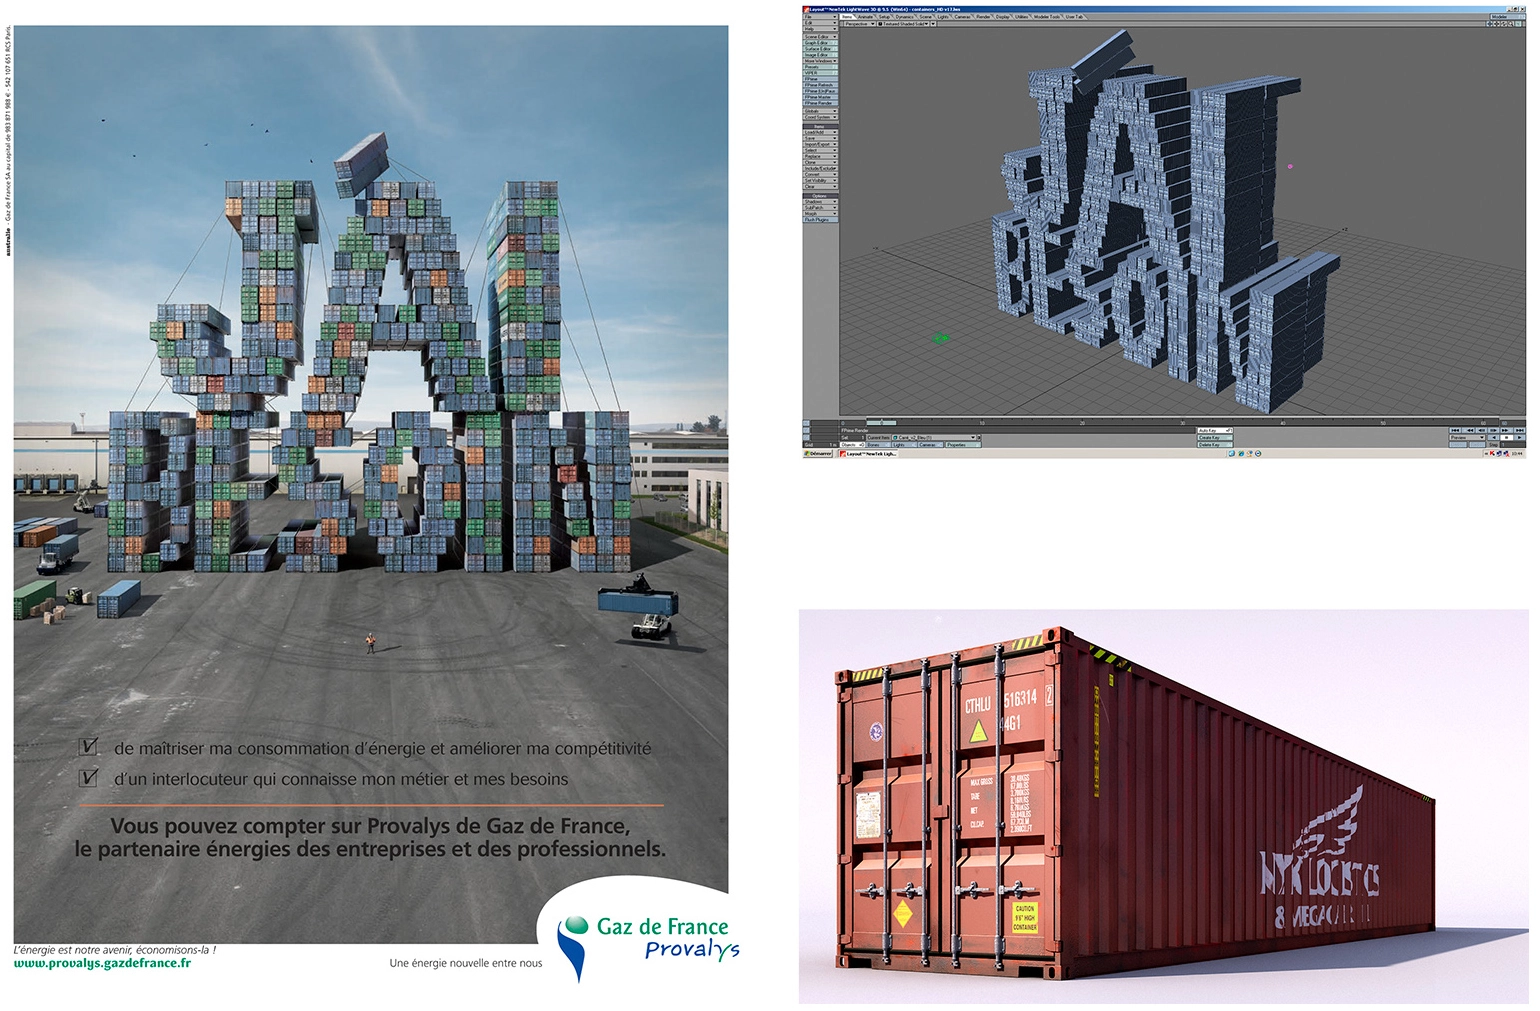Launch the VIPER preview window
This screenshot has height=1011, width=1540.
pos(820,73)
